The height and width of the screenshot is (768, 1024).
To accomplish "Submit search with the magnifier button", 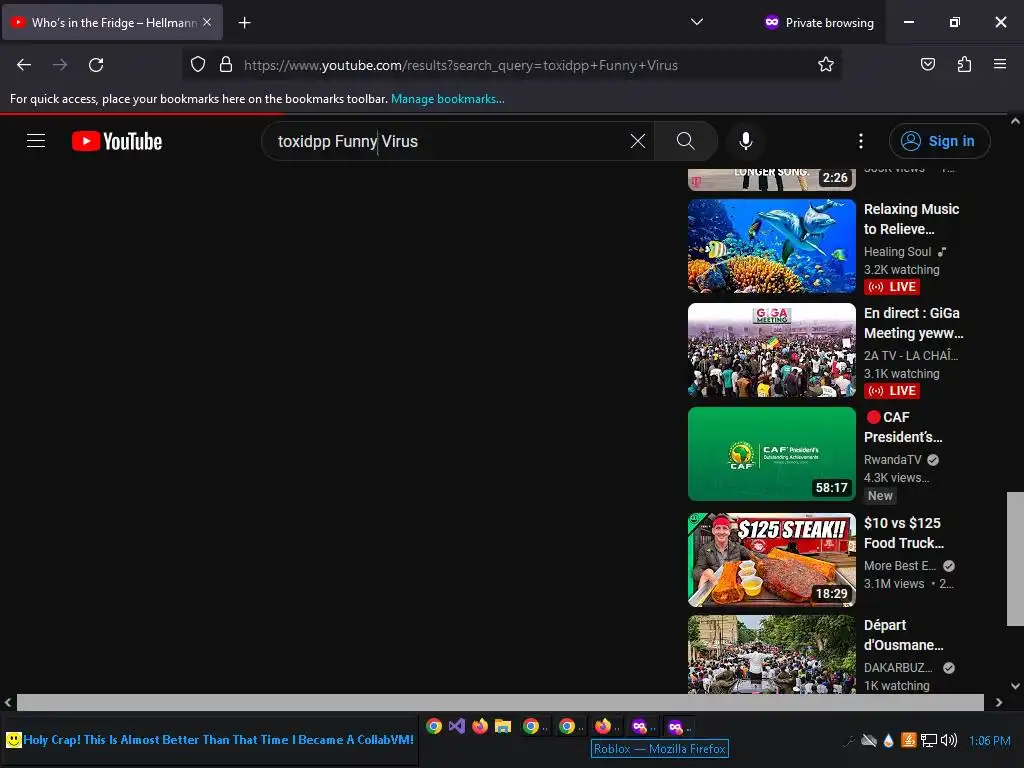I will pos(686,141).
